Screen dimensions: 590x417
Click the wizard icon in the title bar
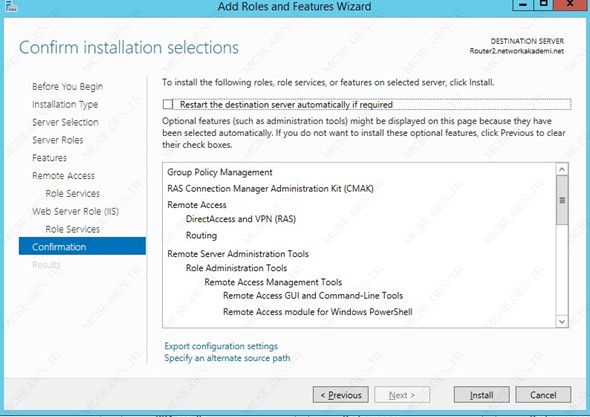(12, 6)
